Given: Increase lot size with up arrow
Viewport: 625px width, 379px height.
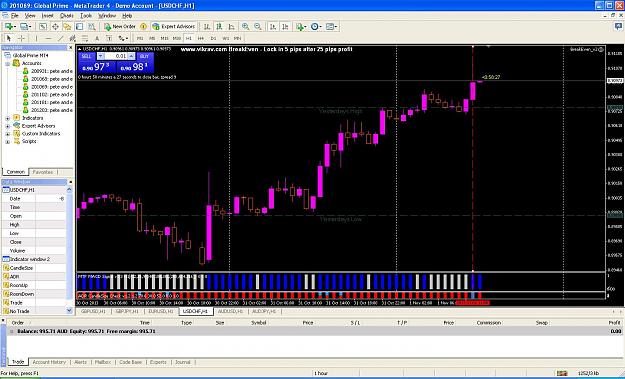Looking at the screenshot, I should (x=132, y=56).
